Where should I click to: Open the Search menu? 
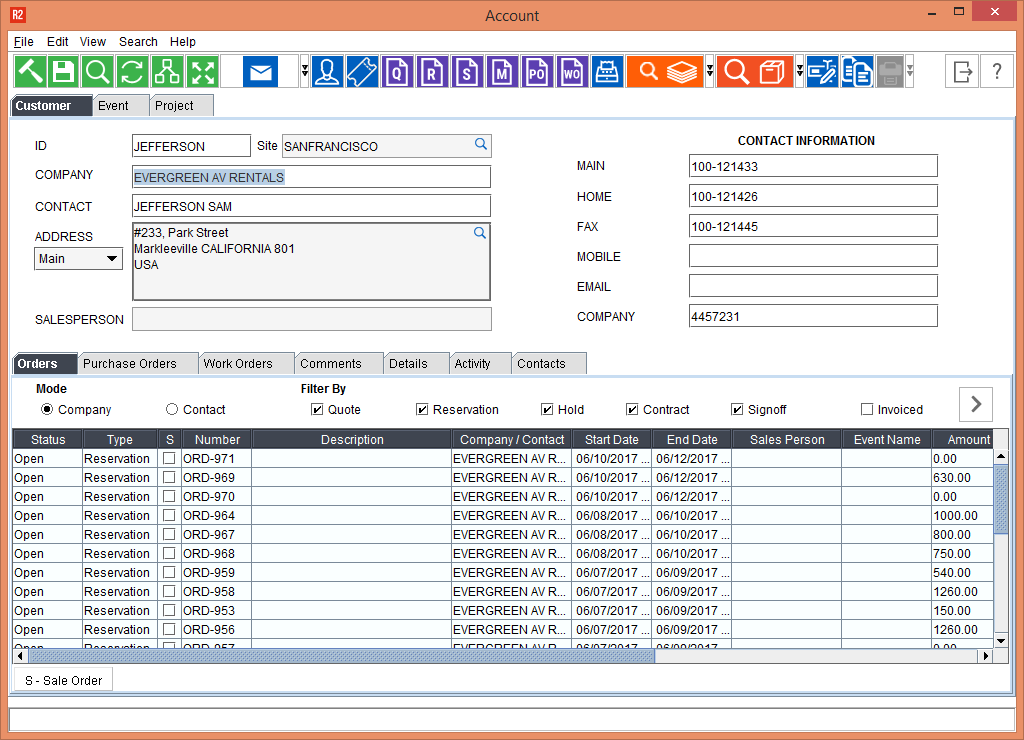(138, 42)
